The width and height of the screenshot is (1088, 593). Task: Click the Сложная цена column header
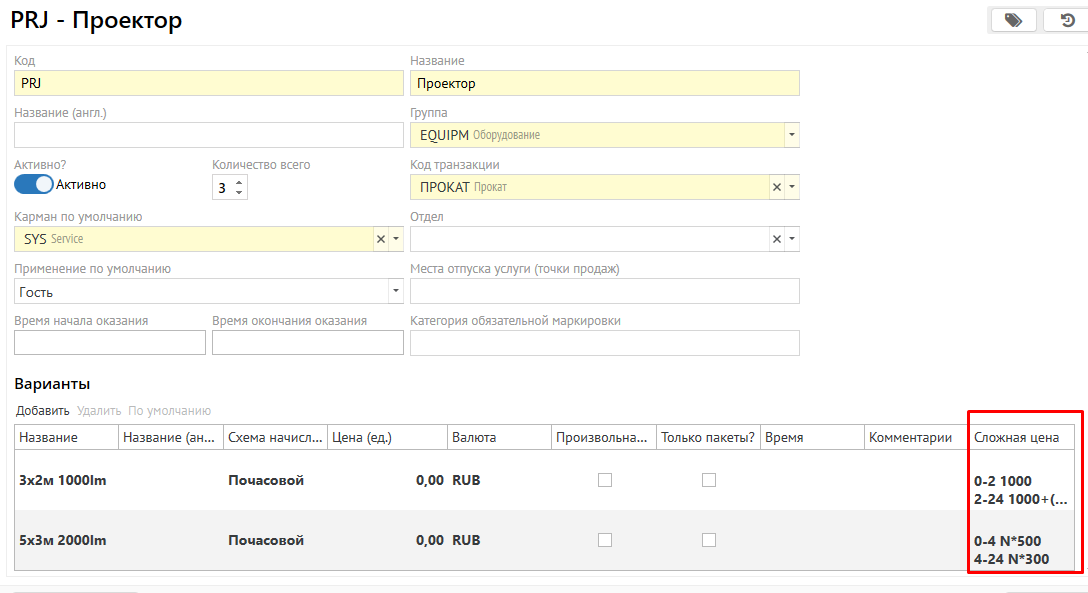1016,438
